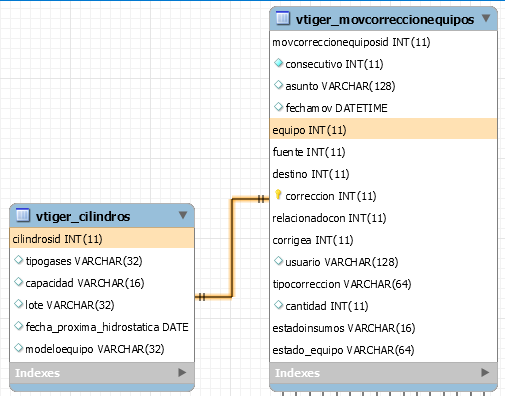Click the diamond icon next to asunto
This screenshot has height=396, width=505.
278,85
